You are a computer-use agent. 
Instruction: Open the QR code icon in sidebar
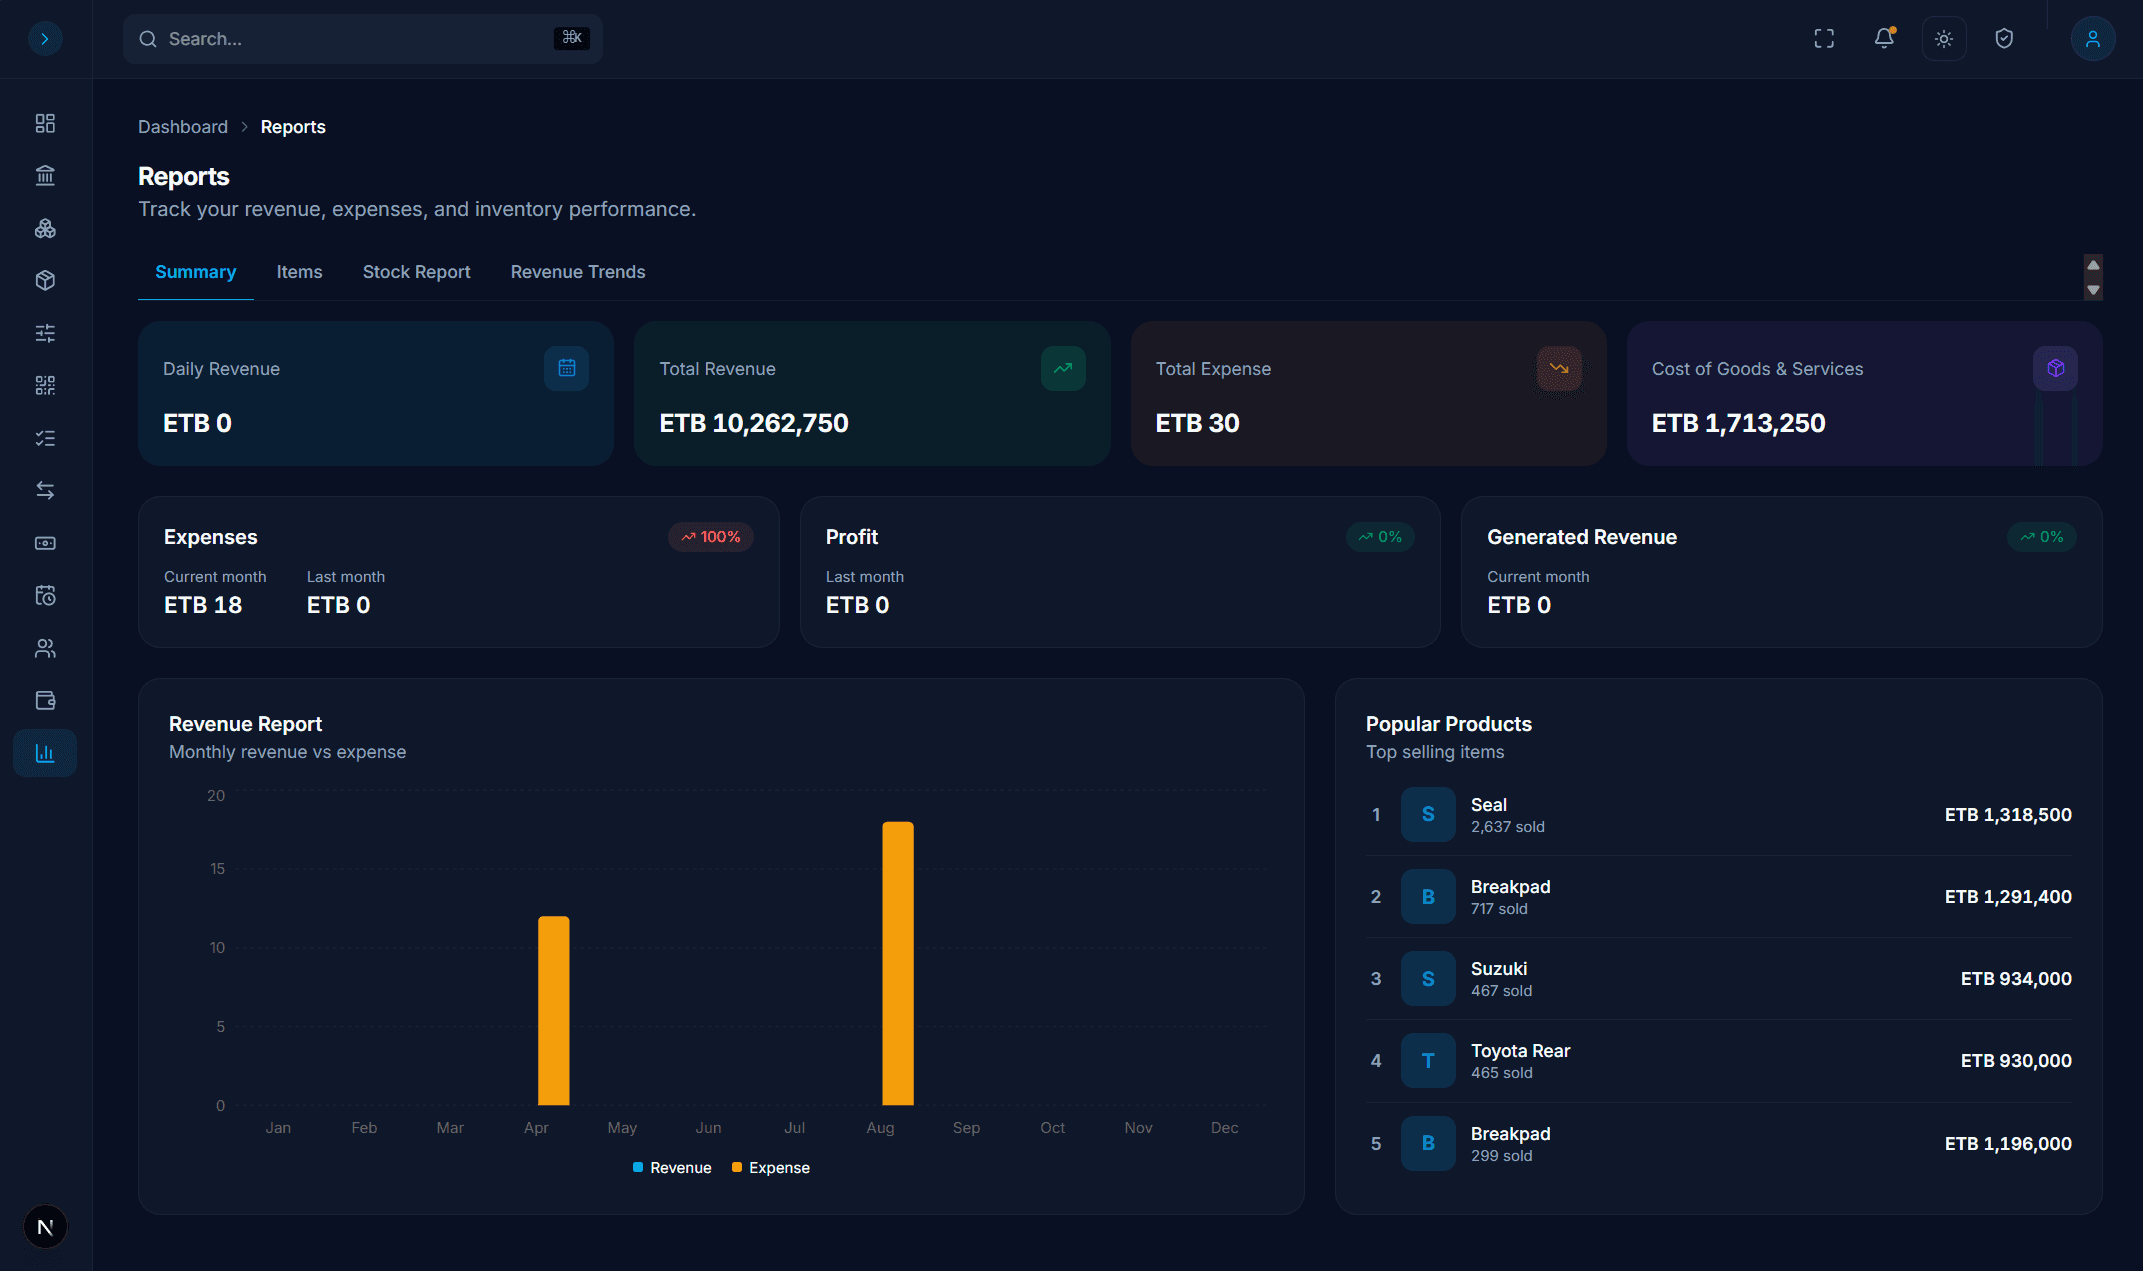click(45, 386)
